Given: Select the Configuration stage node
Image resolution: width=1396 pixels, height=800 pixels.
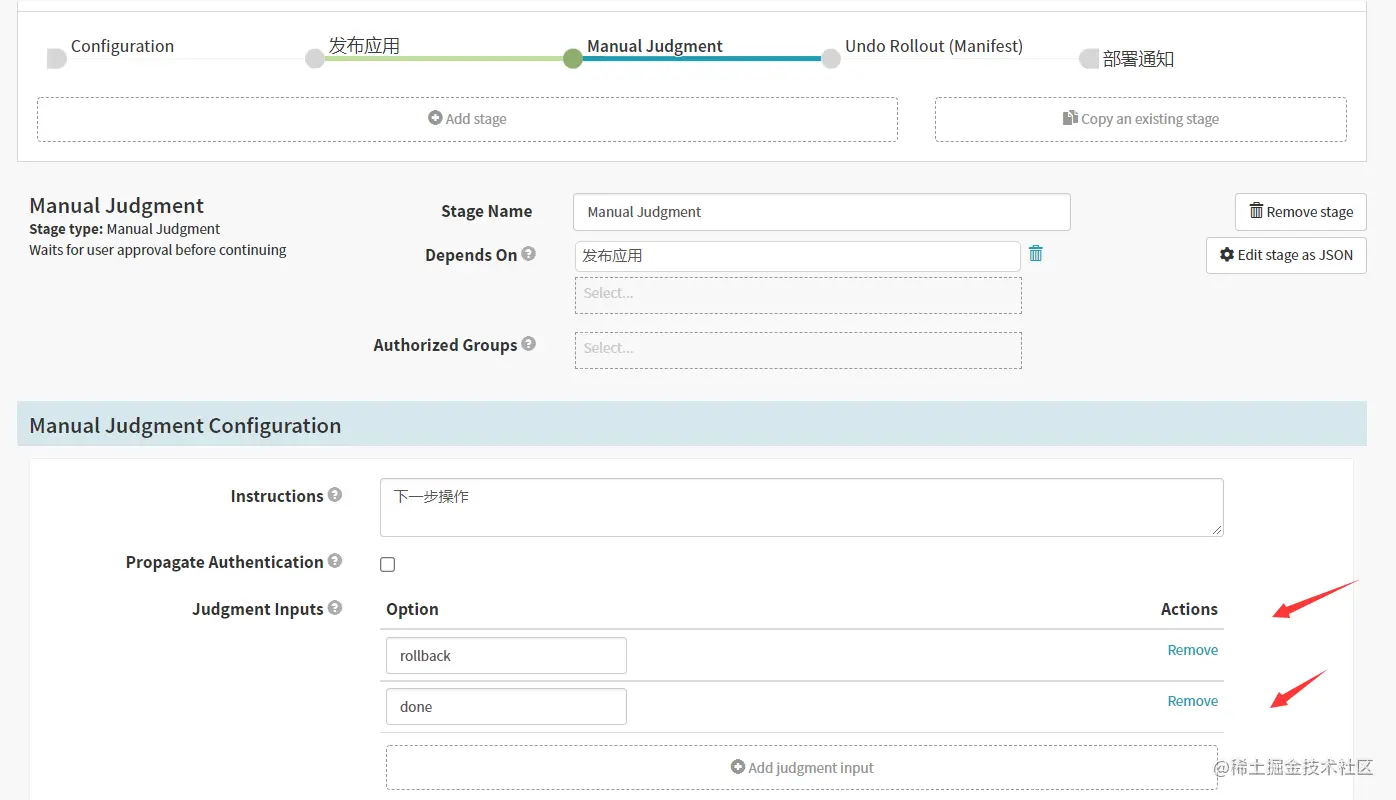Looking at the screenshot, I should [57, 59].
